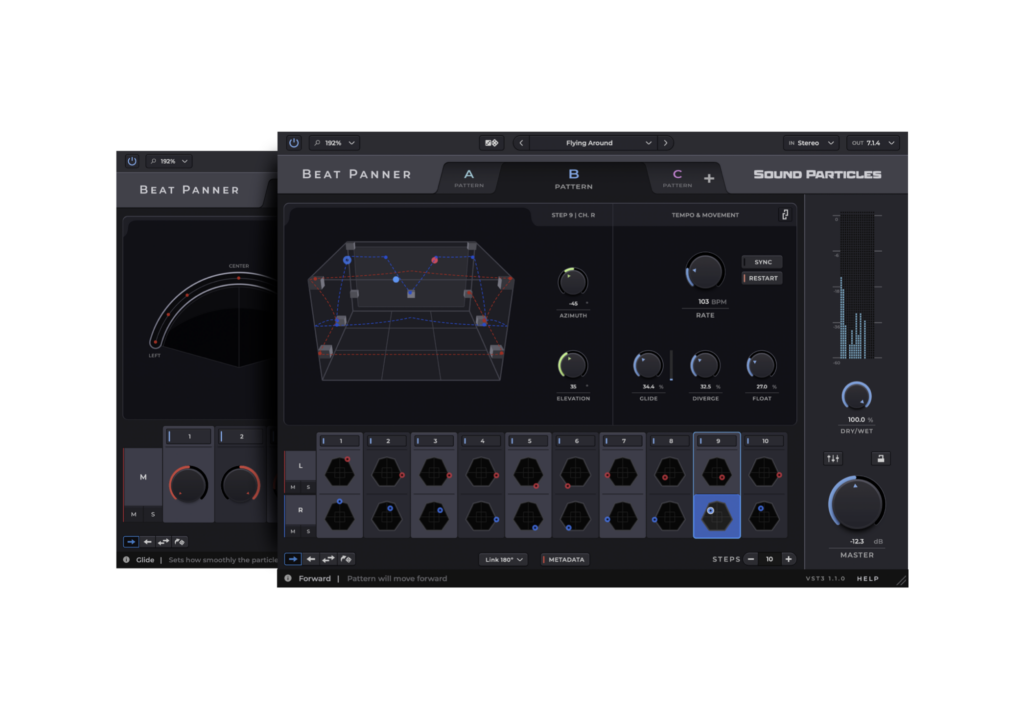Click the Glide knob

tap(648, 365)
